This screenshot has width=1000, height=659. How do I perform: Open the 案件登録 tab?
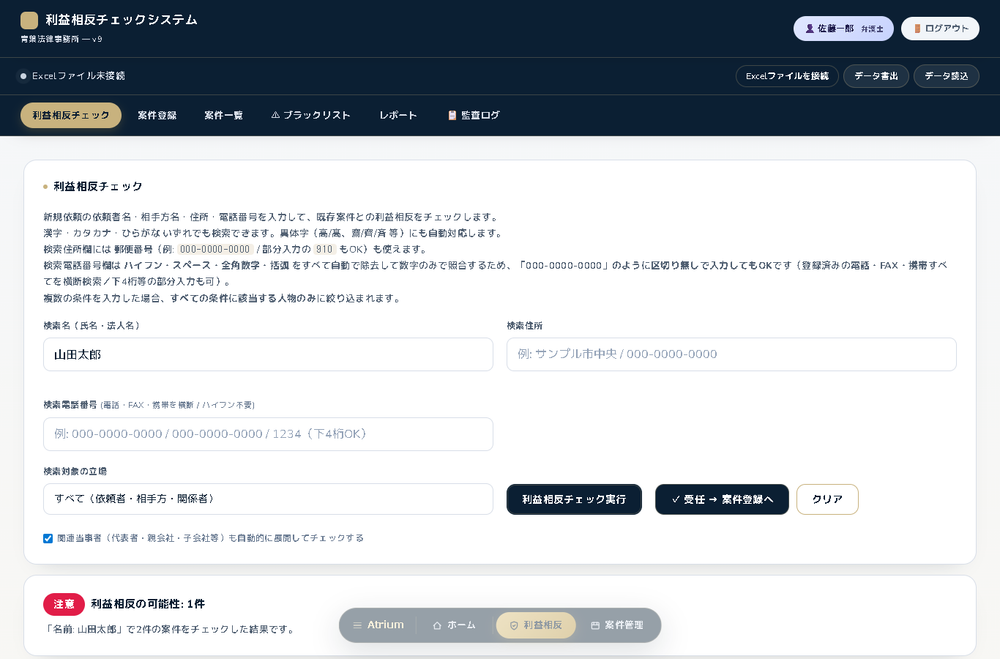coord(157,115)
